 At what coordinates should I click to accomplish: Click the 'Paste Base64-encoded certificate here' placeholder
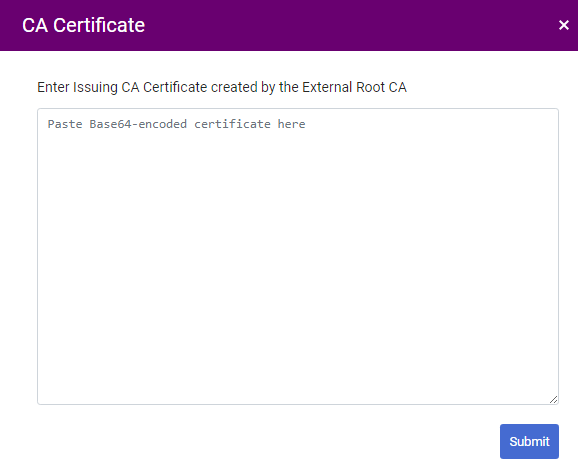176,124
